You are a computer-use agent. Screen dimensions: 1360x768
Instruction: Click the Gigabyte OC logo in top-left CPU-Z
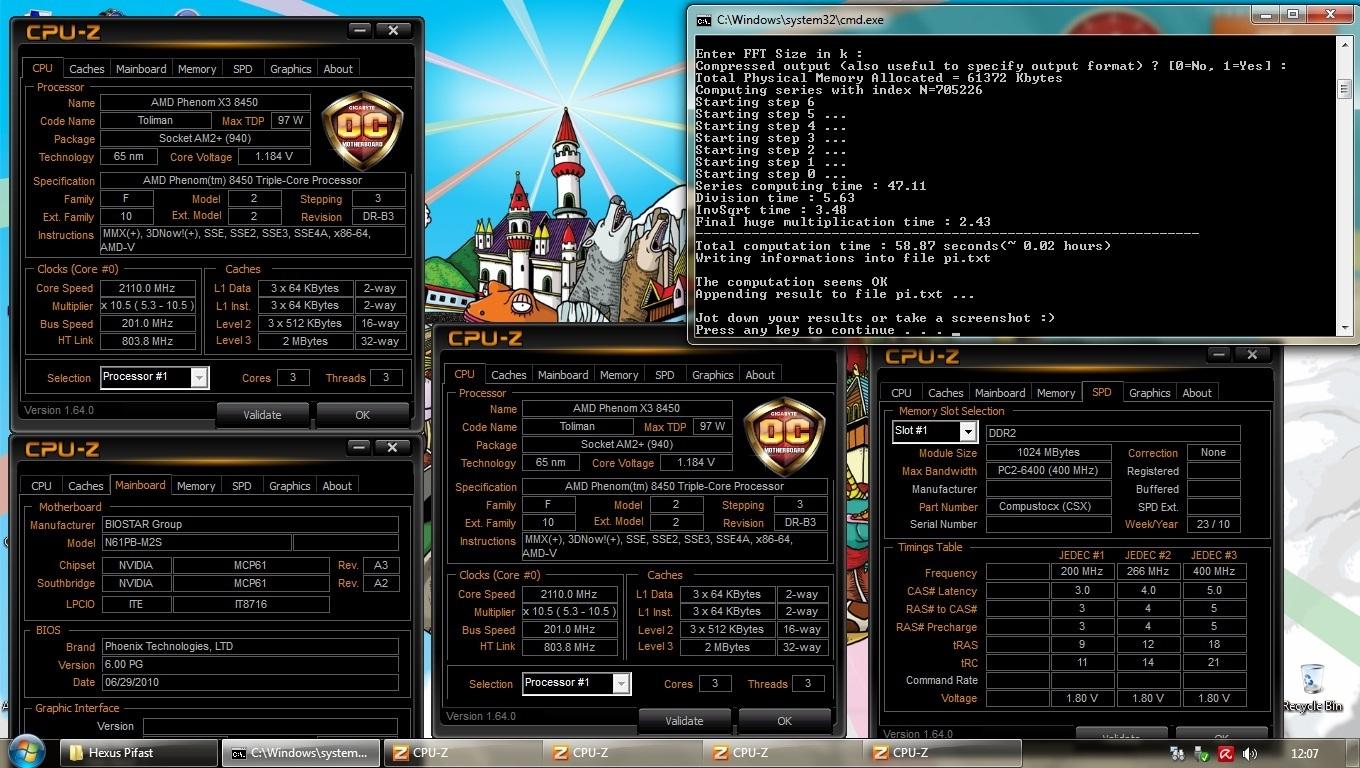362,130
